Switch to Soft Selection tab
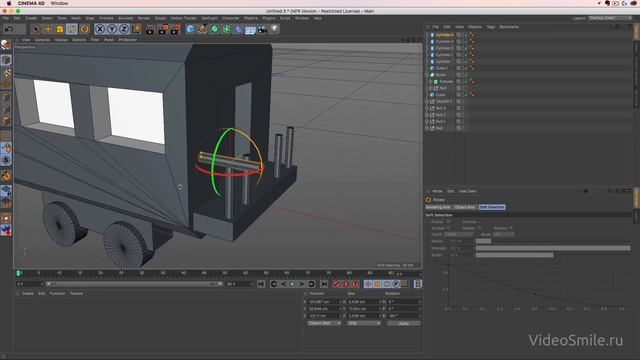The width and height of the screenshot is (640, 360). pyautogui.click(x=492, y=207)
